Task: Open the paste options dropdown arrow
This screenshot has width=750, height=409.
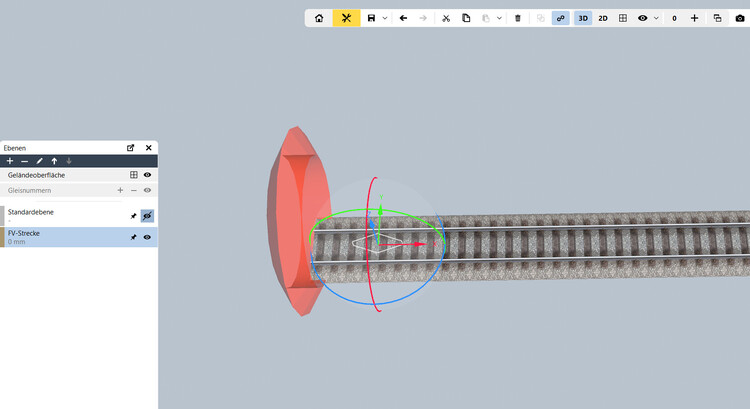Action: tap(499, 18)
